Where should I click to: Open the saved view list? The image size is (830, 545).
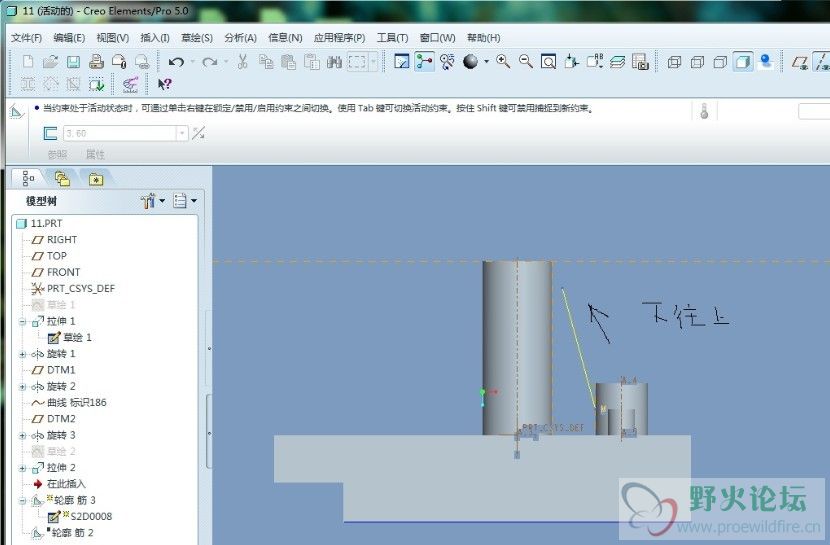(x=594, y=62)
